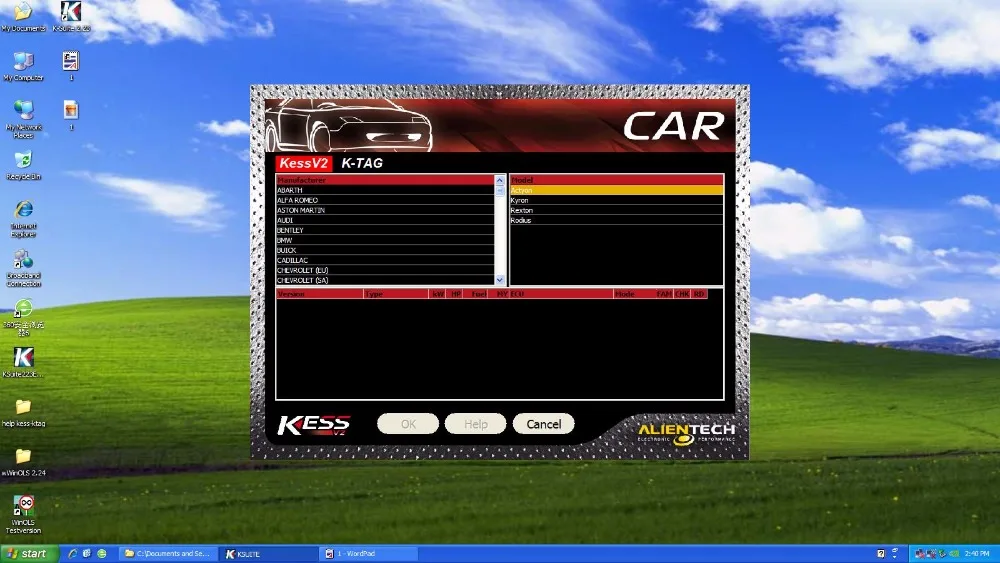This screenshot has height=563, width=1000.
Task: Select CADILLAC manufacturer
Action: click(385, 261)
